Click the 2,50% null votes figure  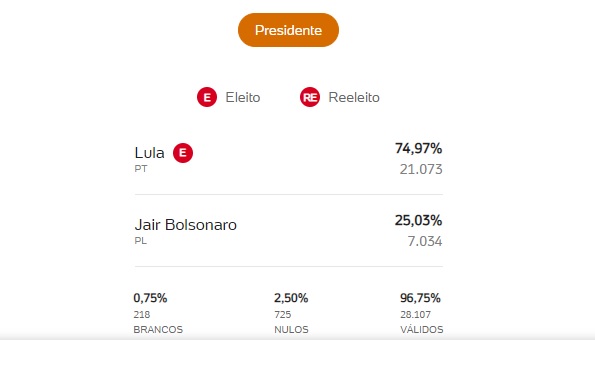[291, 298]
